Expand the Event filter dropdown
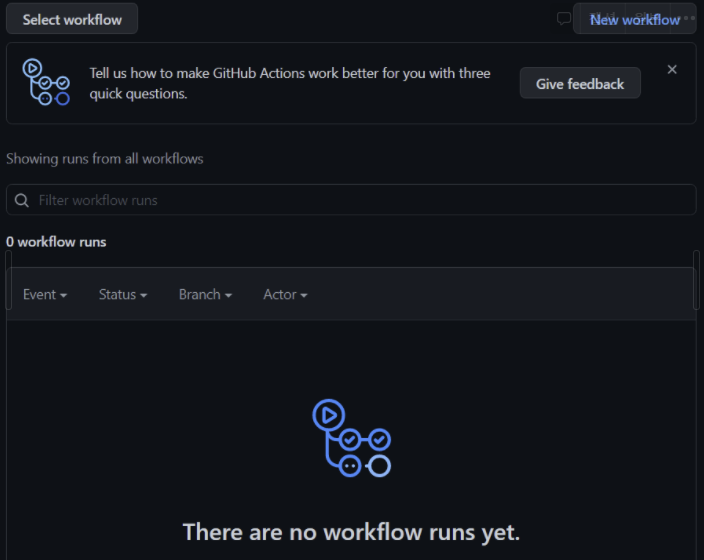Image resolution: width=704 pixels, height=560 pixels. coord(45,295)
